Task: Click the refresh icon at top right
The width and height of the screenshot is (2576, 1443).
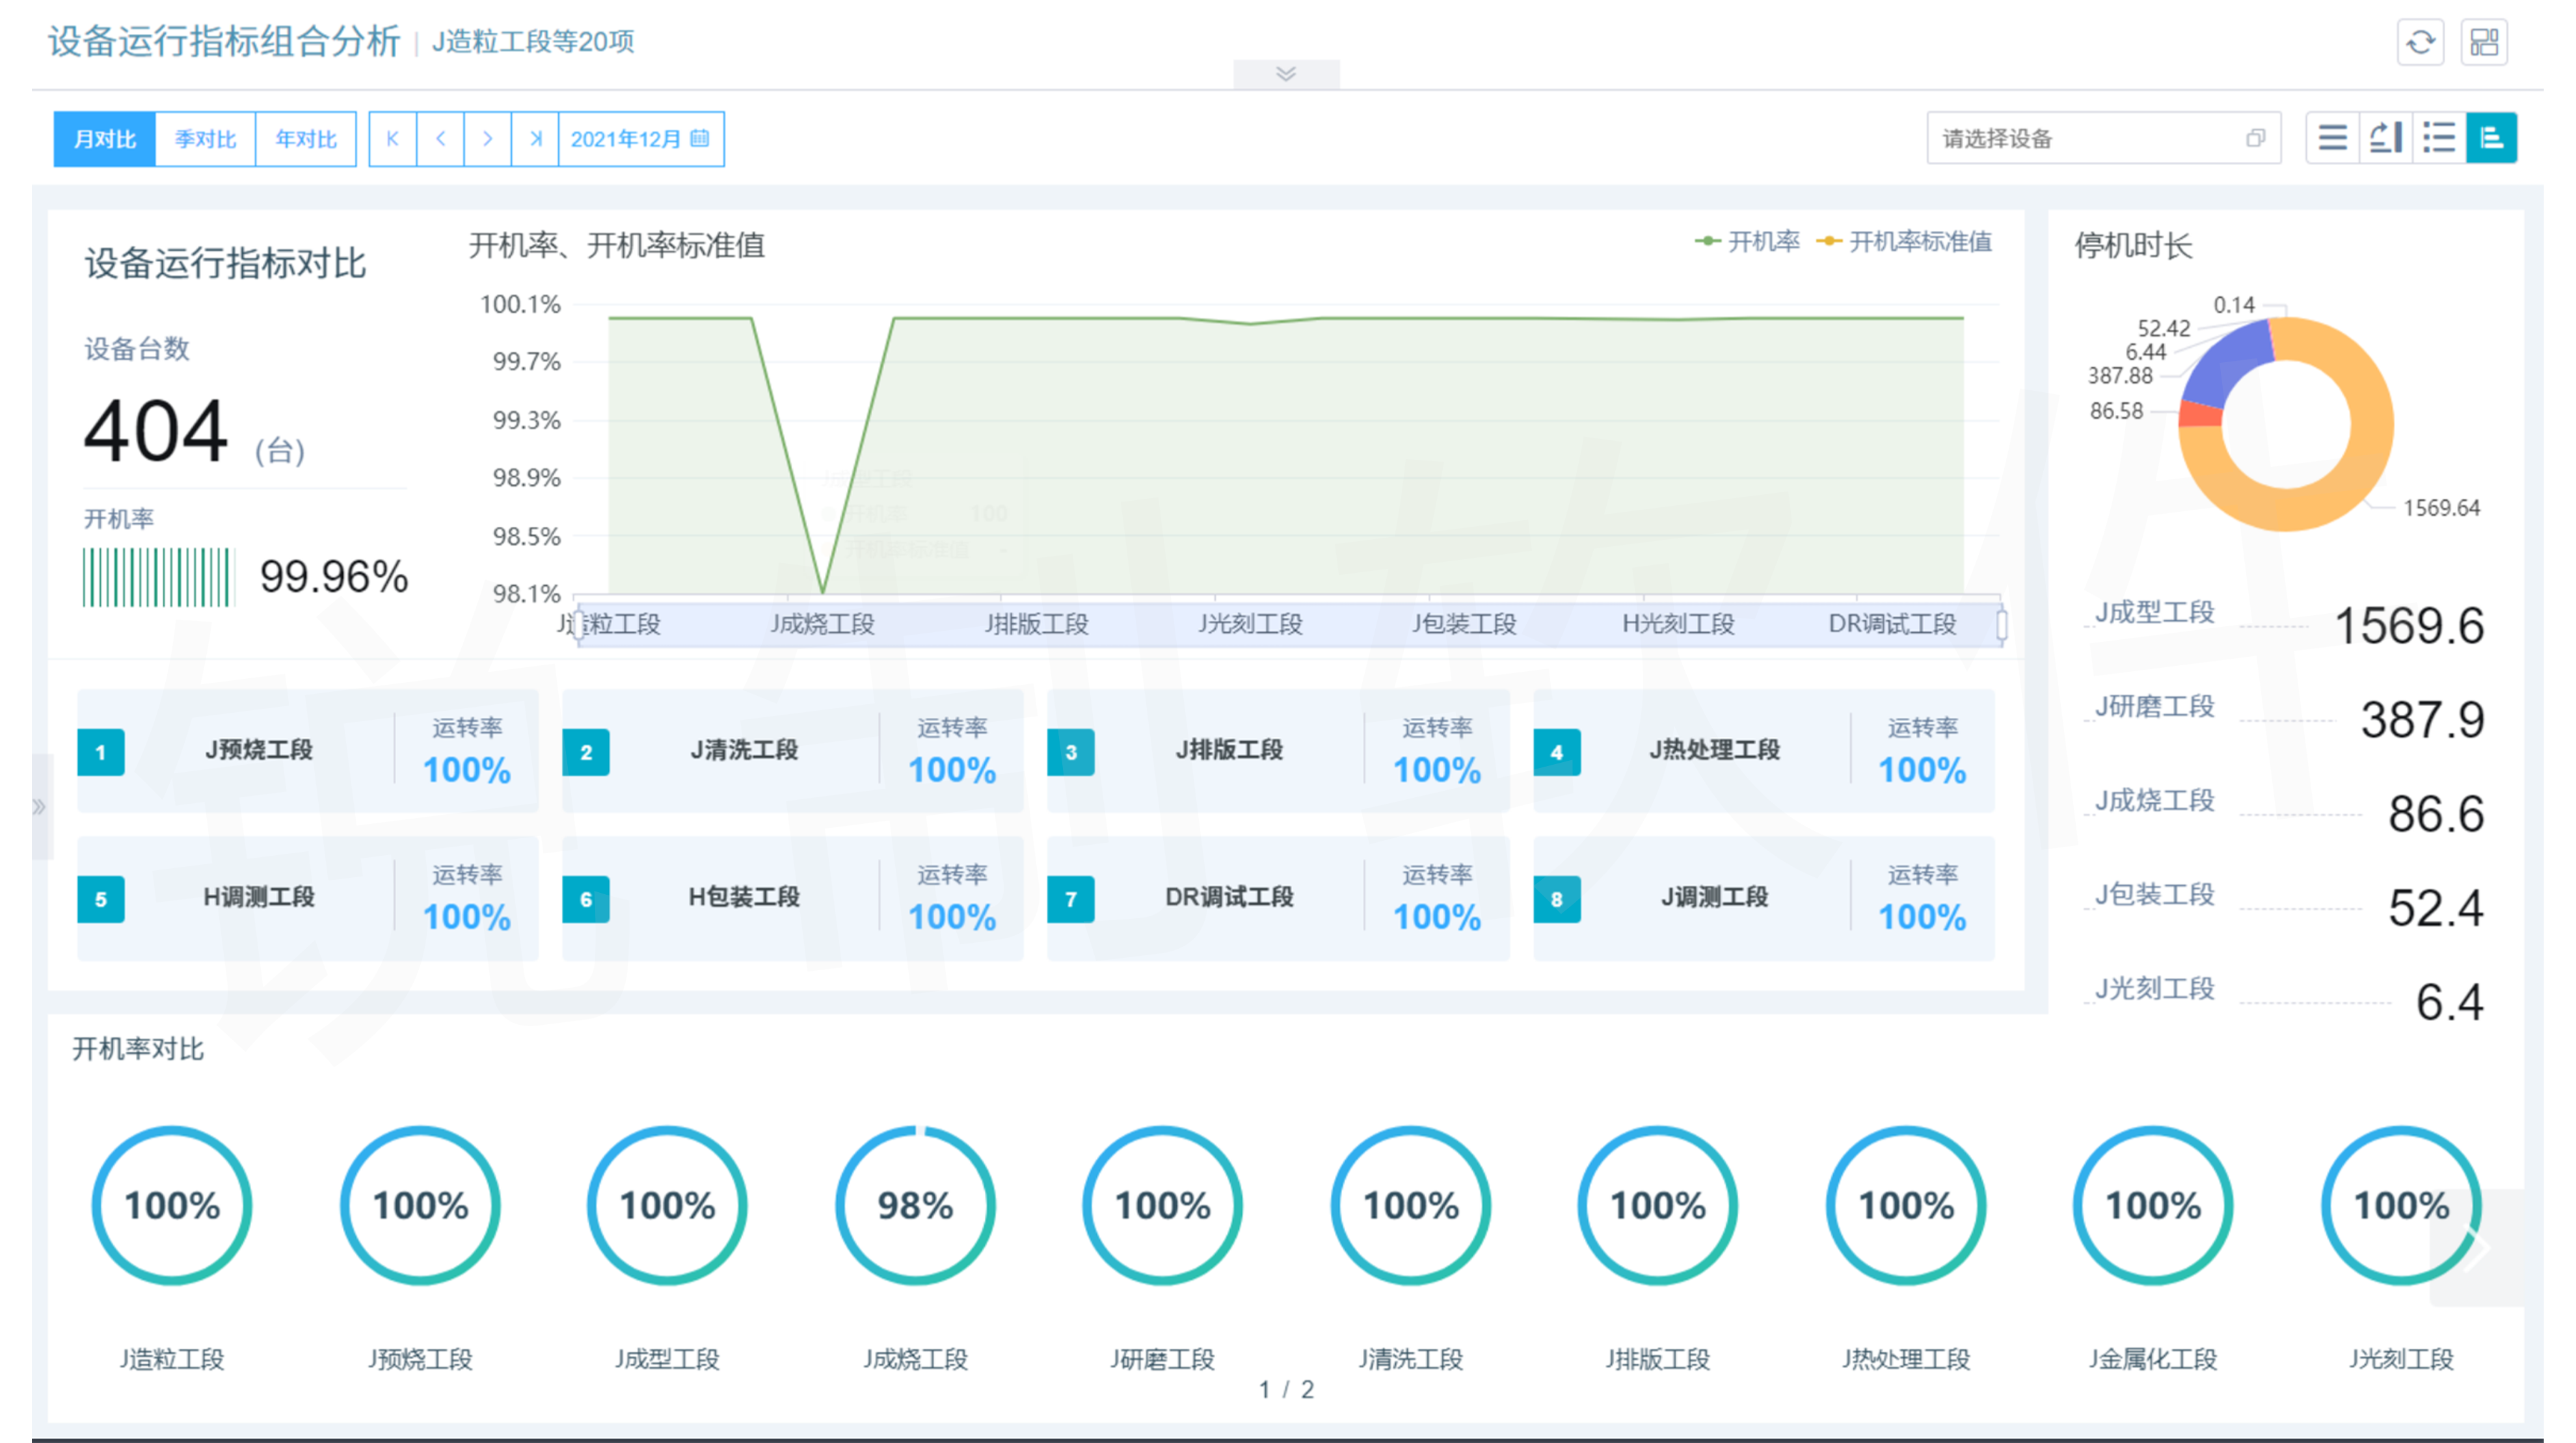Action: click(2420, 43)
